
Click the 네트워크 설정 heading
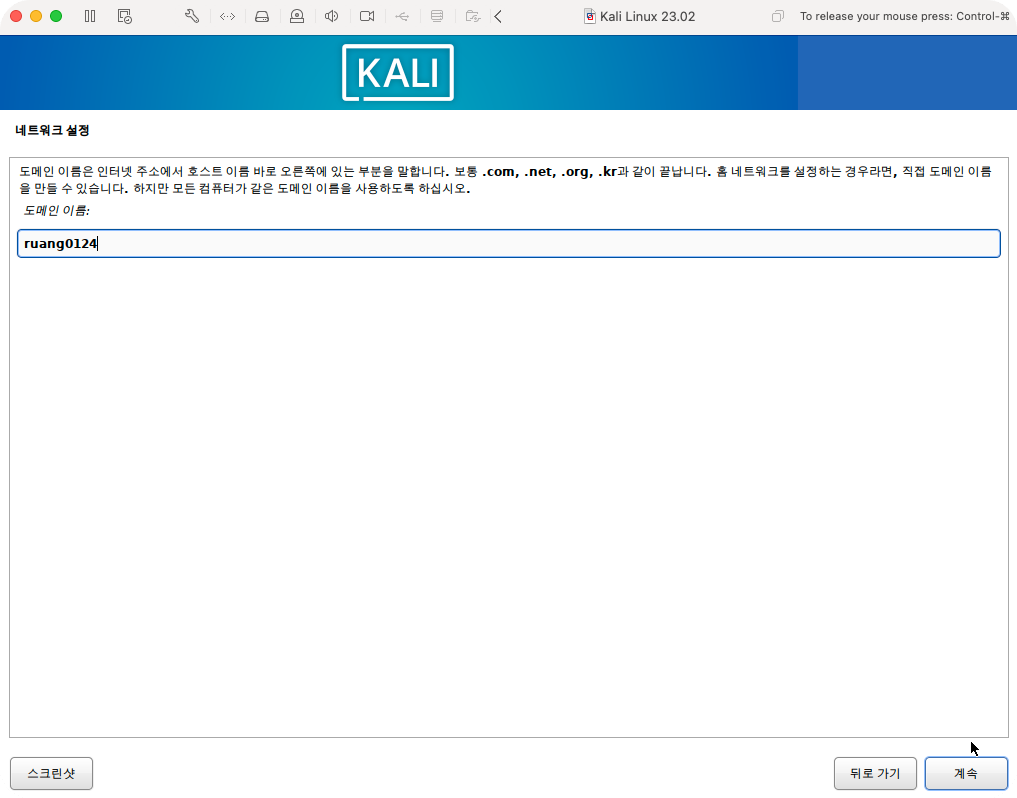click(52, 130)
